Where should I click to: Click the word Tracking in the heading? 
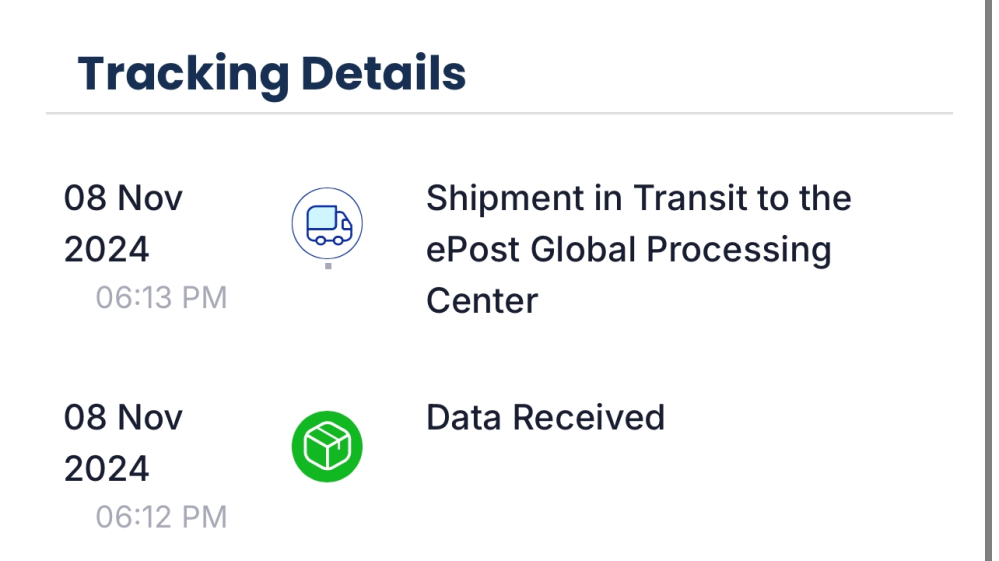(183, 76)
